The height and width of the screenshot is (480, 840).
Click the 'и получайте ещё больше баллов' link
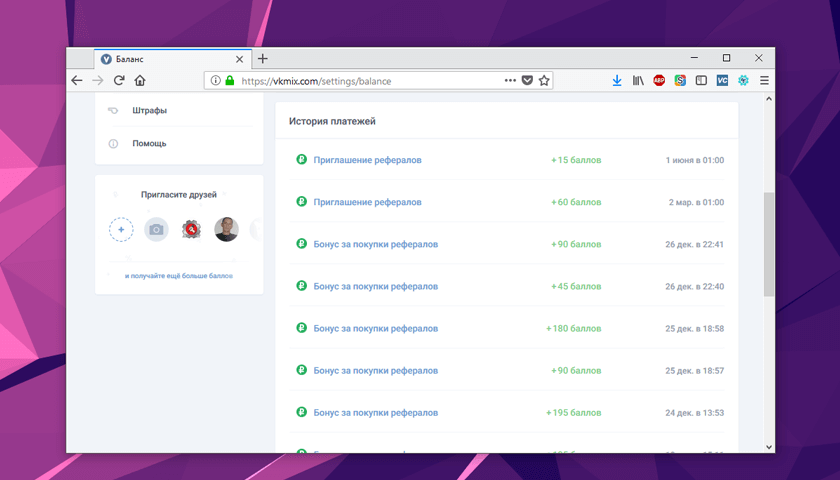(179, 275)
